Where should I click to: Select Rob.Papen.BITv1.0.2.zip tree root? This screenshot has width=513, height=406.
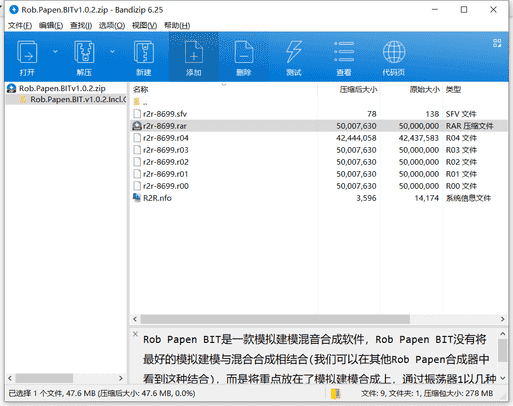pyautogui.click(x=62, y=88)
